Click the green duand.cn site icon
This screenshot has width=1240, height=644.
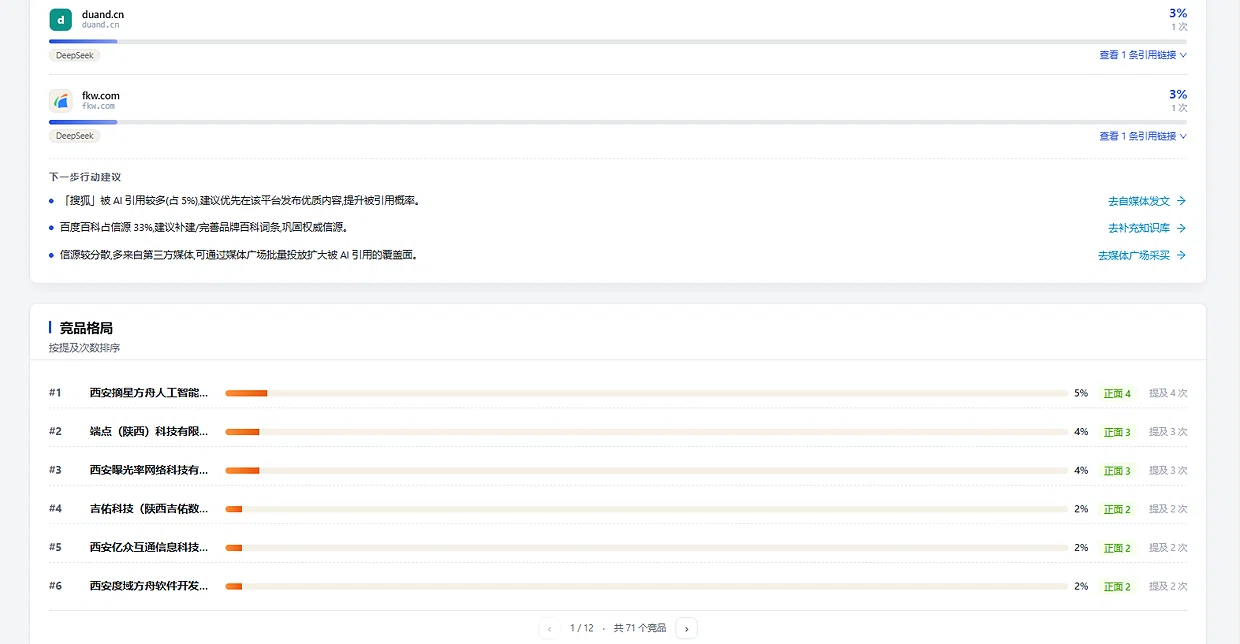[60, 19]
